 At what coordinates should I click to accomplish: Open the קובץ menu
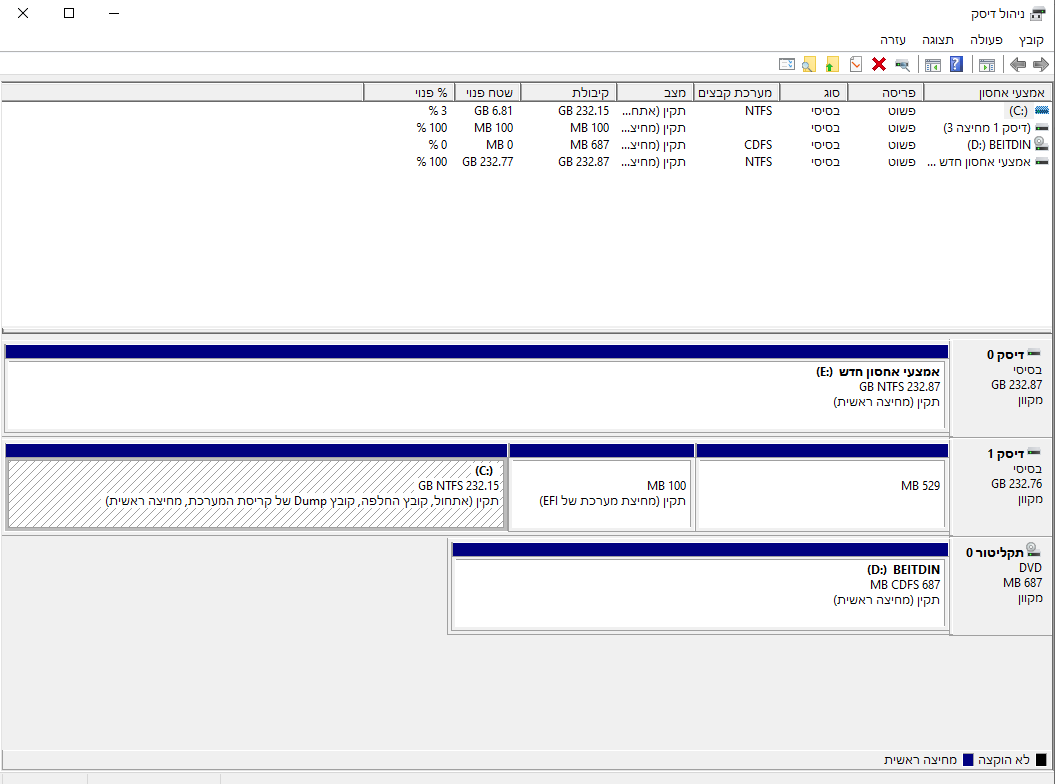coord(1031,40)
